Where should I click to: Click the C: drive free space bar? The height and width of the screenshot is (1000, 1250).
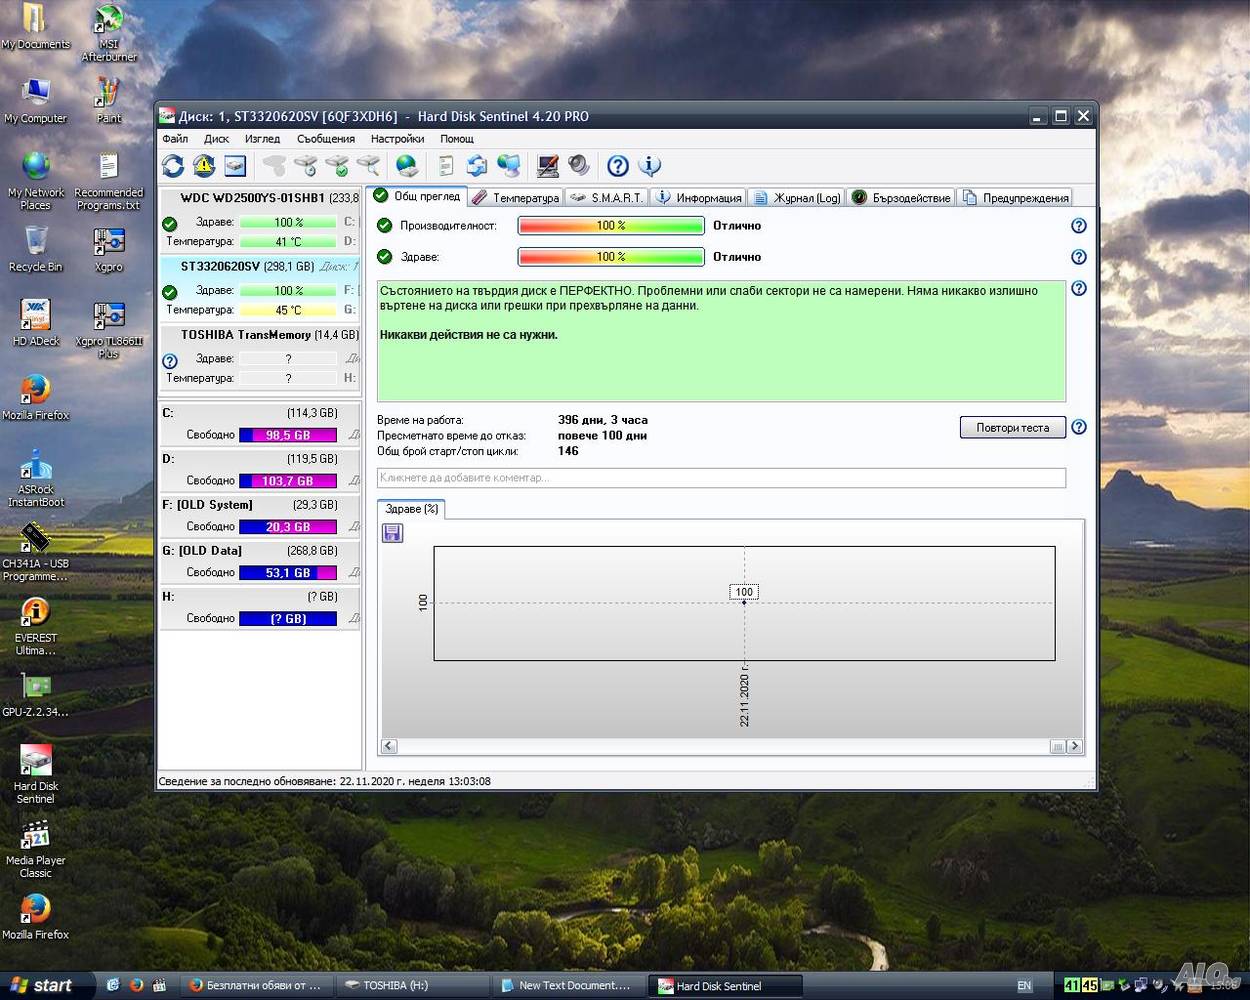point(288,435)
